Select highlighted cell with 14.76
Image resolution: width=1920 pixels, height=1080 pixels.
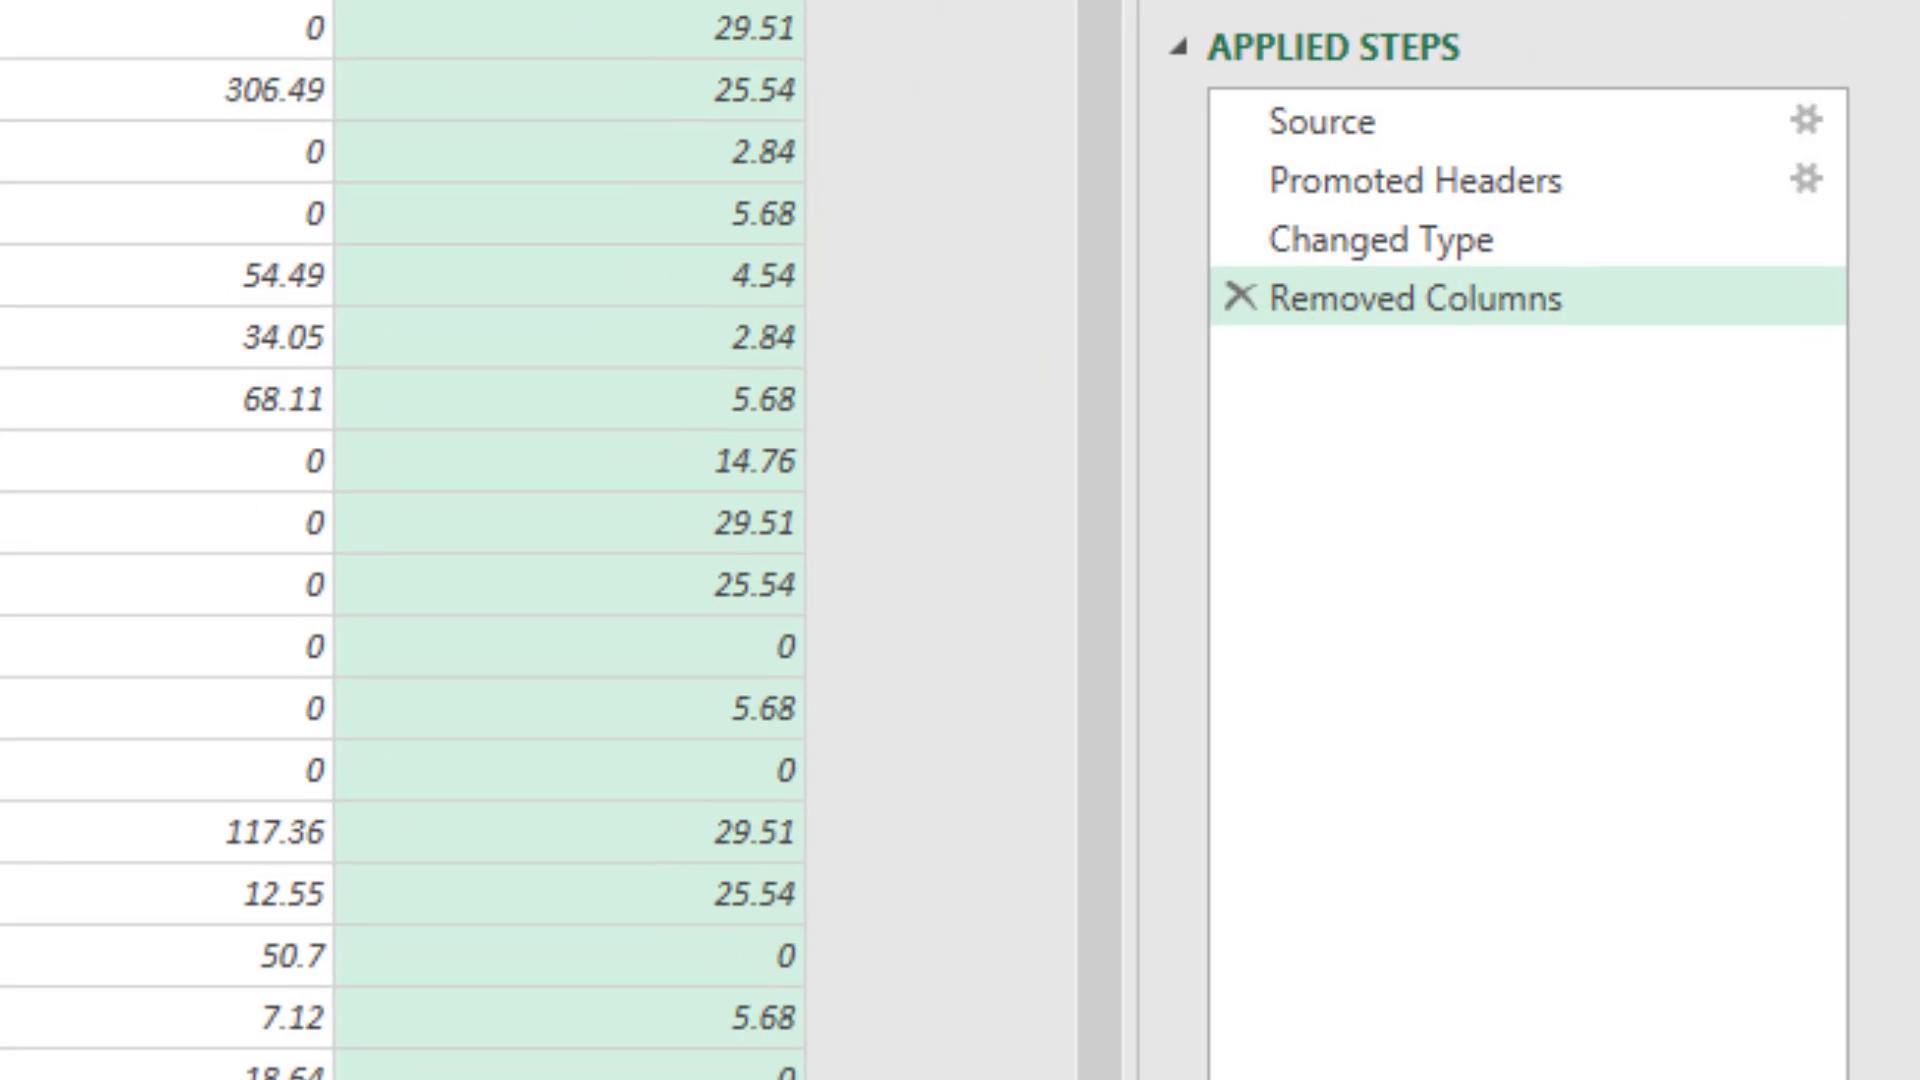tap(754, 461)
